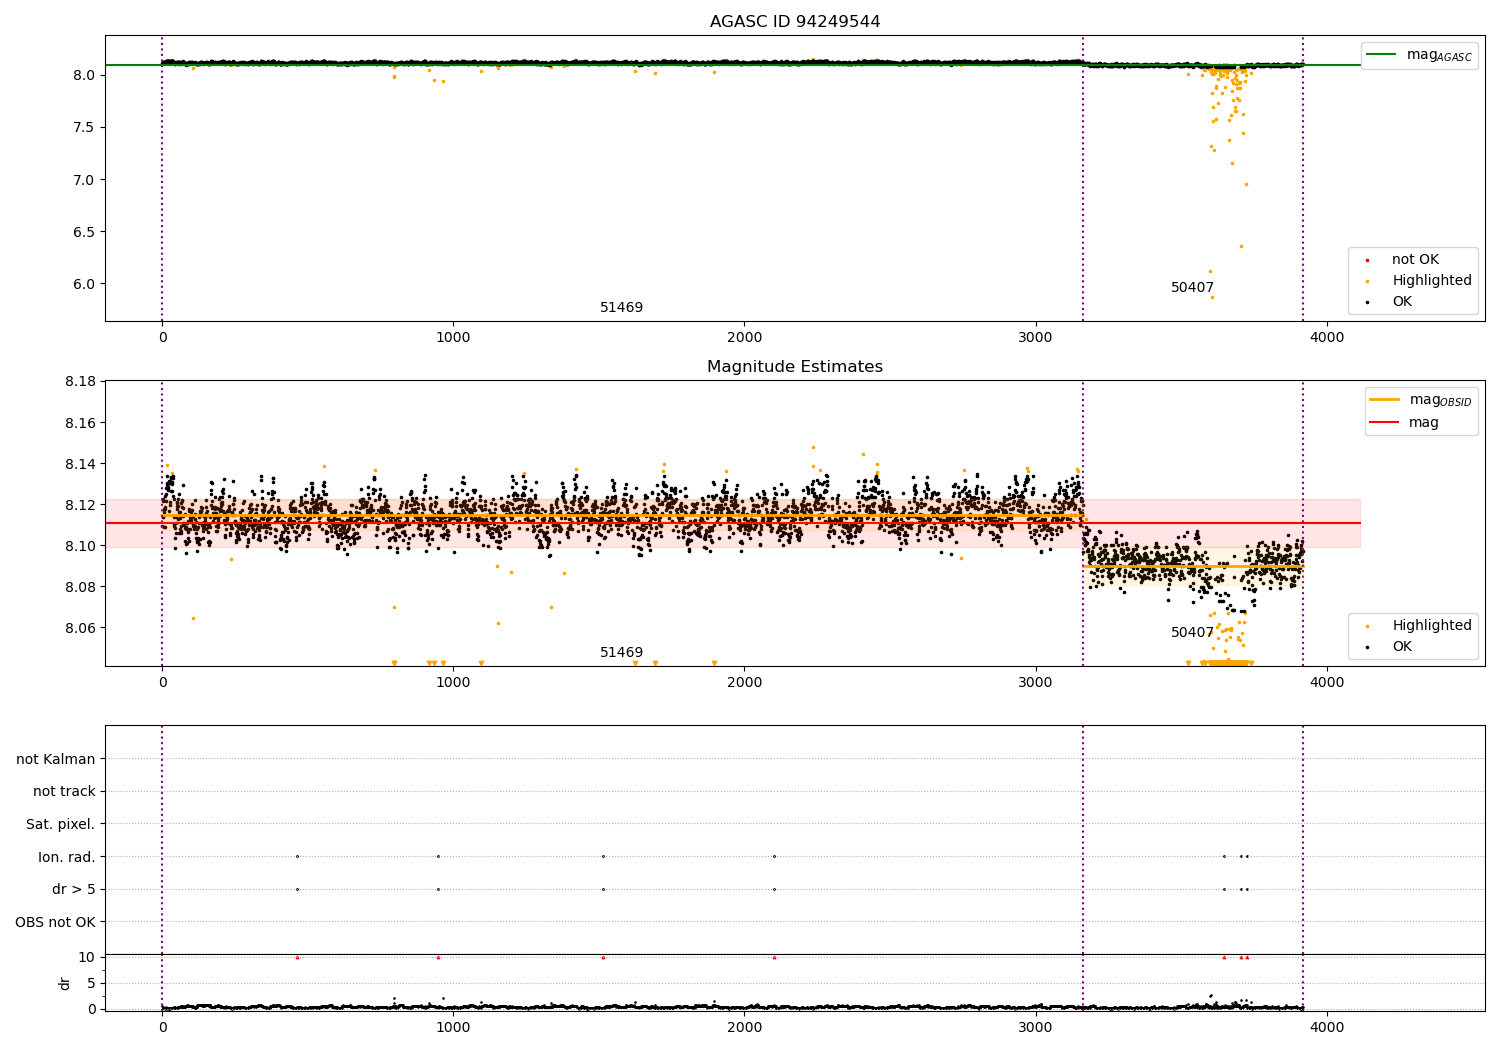Screen dimensions: 1500x1050
Task: Select 'OK' entry in top plot legend
Action: pos(1402,302)
